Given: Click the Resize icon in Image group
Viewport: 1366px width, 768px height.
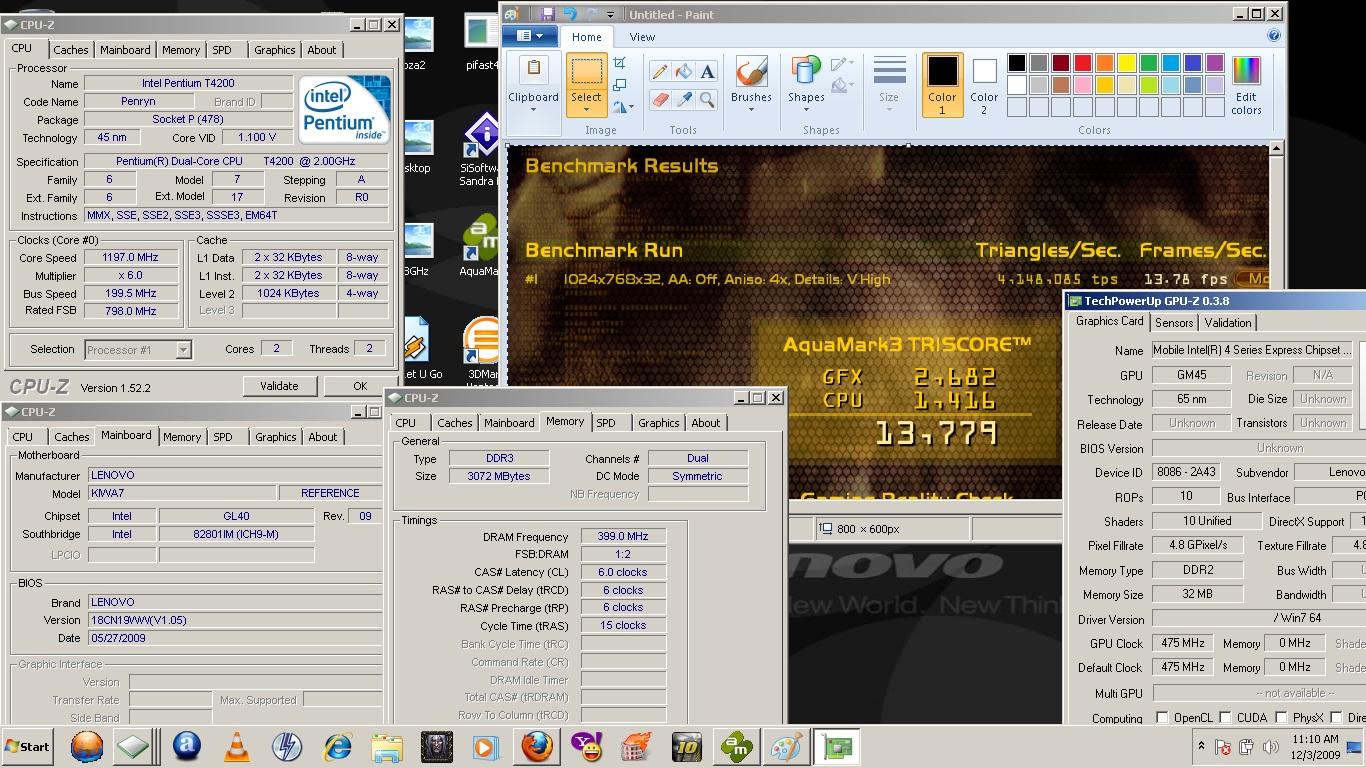Looking at the screenshot, I should pos(620,85).
